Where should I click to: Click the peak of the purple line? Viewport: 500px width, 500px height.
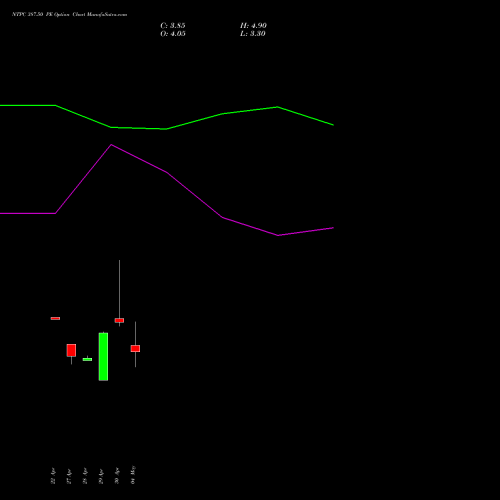point(111,145)
